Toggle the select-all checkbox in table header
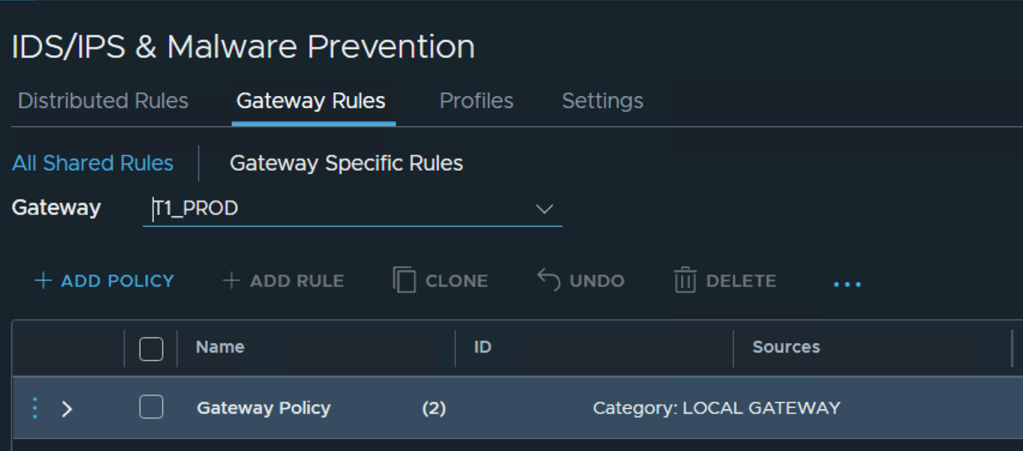This screenshot has width=1023, height=451. coord(151,348)
